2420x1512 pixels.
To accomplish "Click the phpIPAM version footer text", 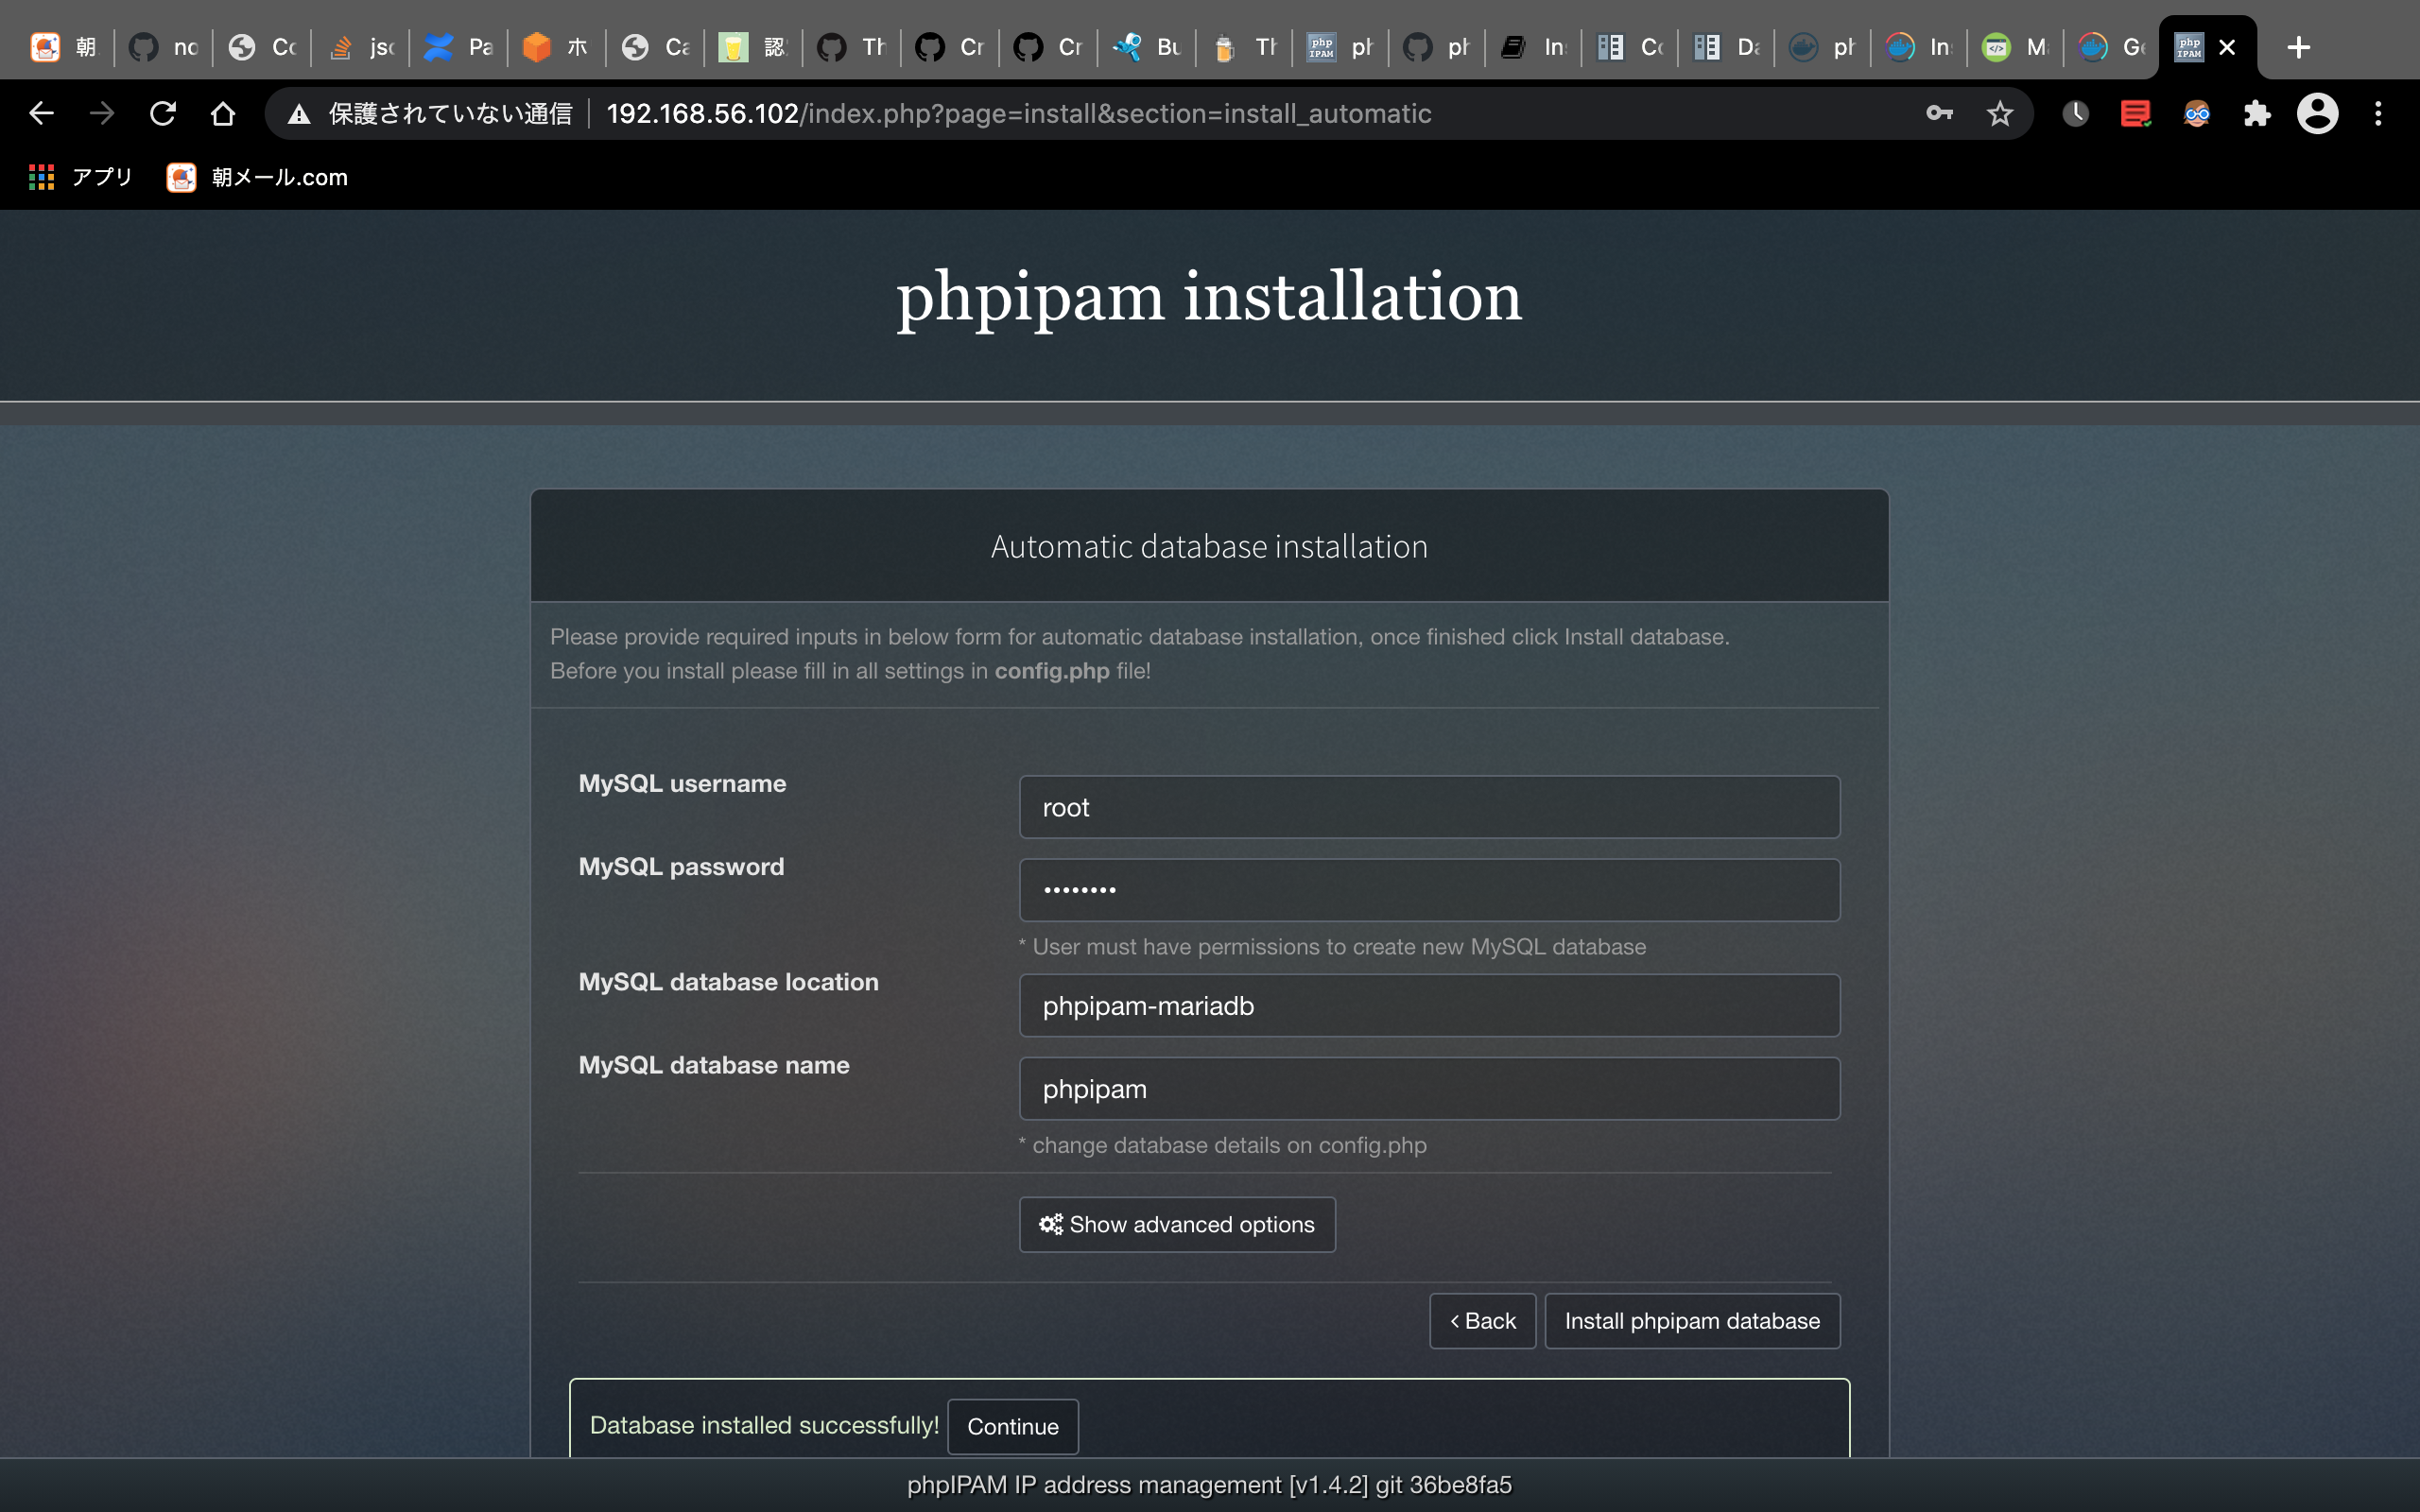I will pyautogui.click(x=1209, y=1485).
